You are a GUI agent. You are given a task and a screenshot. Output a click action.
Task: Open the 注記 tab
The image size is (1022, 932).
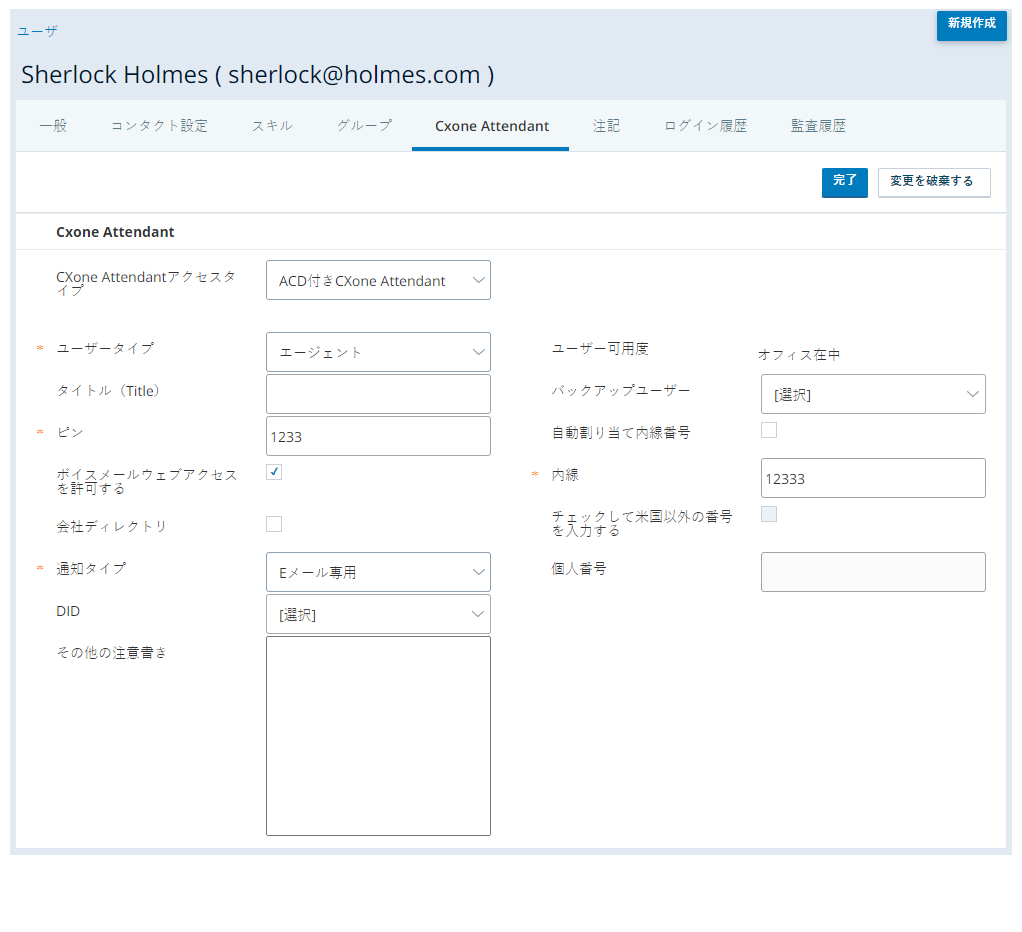pos(606,126)
